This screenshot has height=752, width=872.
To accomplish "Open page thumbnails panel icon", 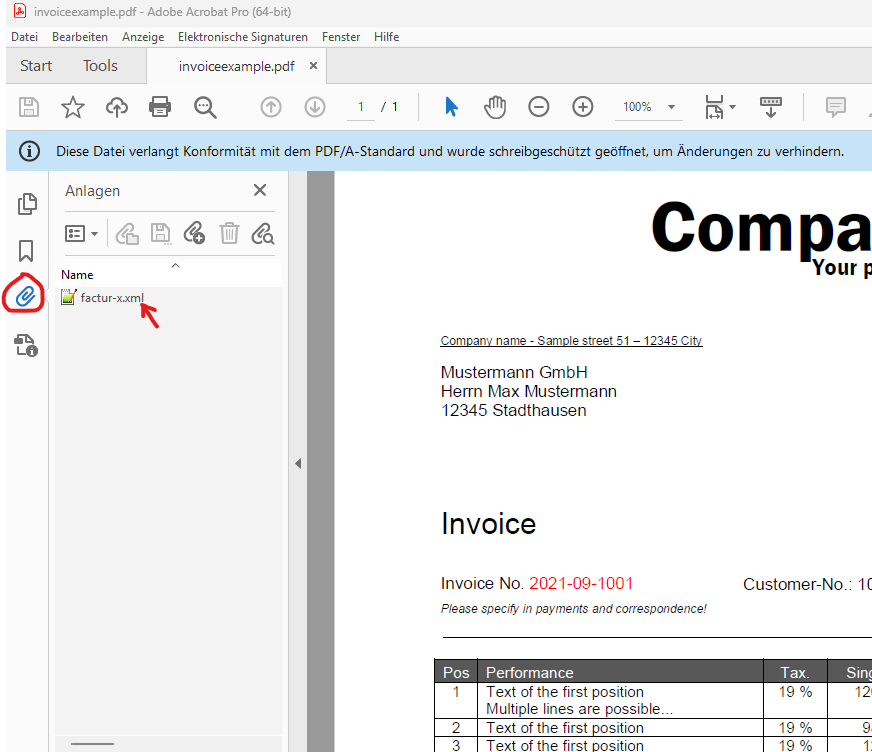I will point(27,204).
